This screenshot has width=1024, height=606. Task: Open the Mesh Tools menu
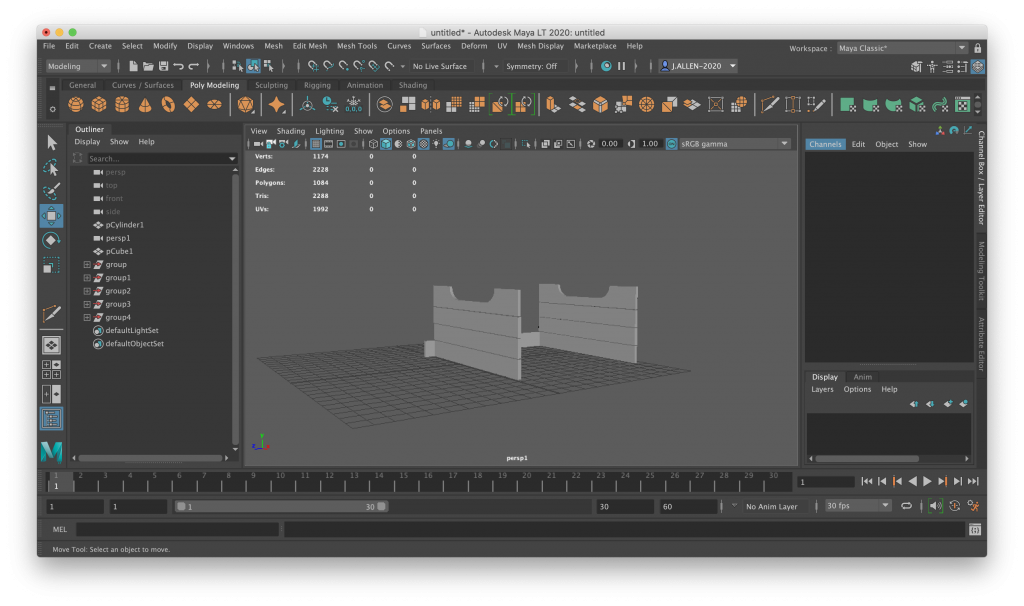[356, 46]
